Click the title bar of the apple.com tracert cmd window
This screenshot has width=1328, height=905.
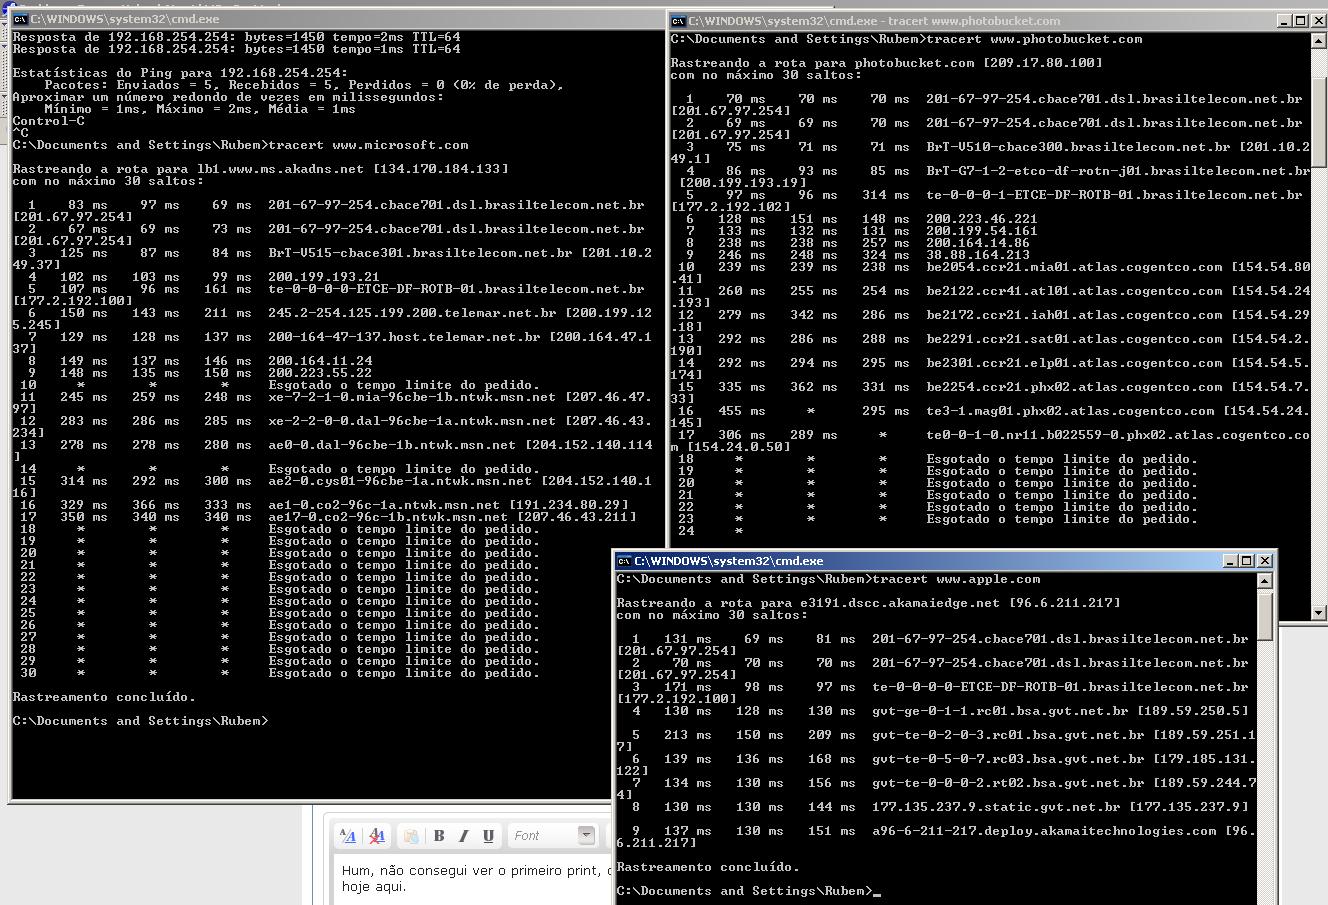pos(944,561)
